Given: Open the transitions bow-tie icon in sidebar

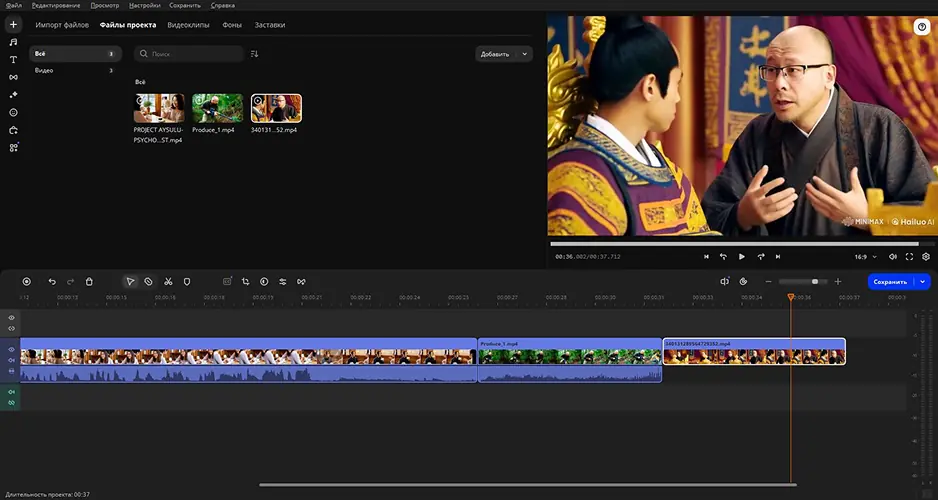Looking at the screenshot, I should tap(13, 77).
